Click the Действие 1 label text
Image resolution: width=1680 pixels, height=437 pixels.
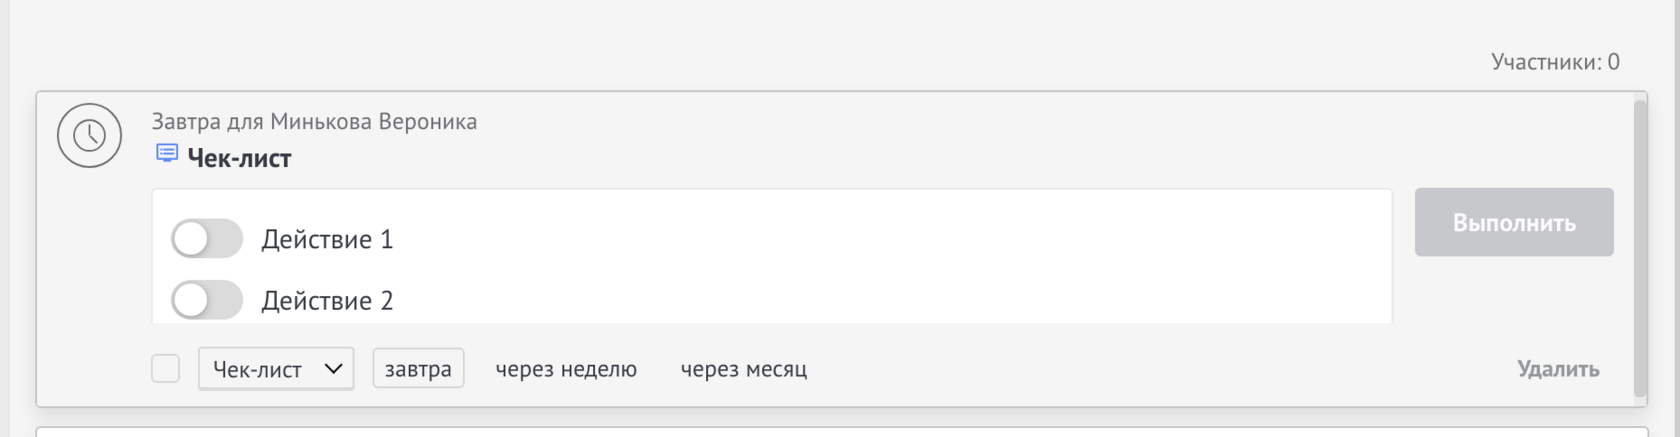coord(327,239)
